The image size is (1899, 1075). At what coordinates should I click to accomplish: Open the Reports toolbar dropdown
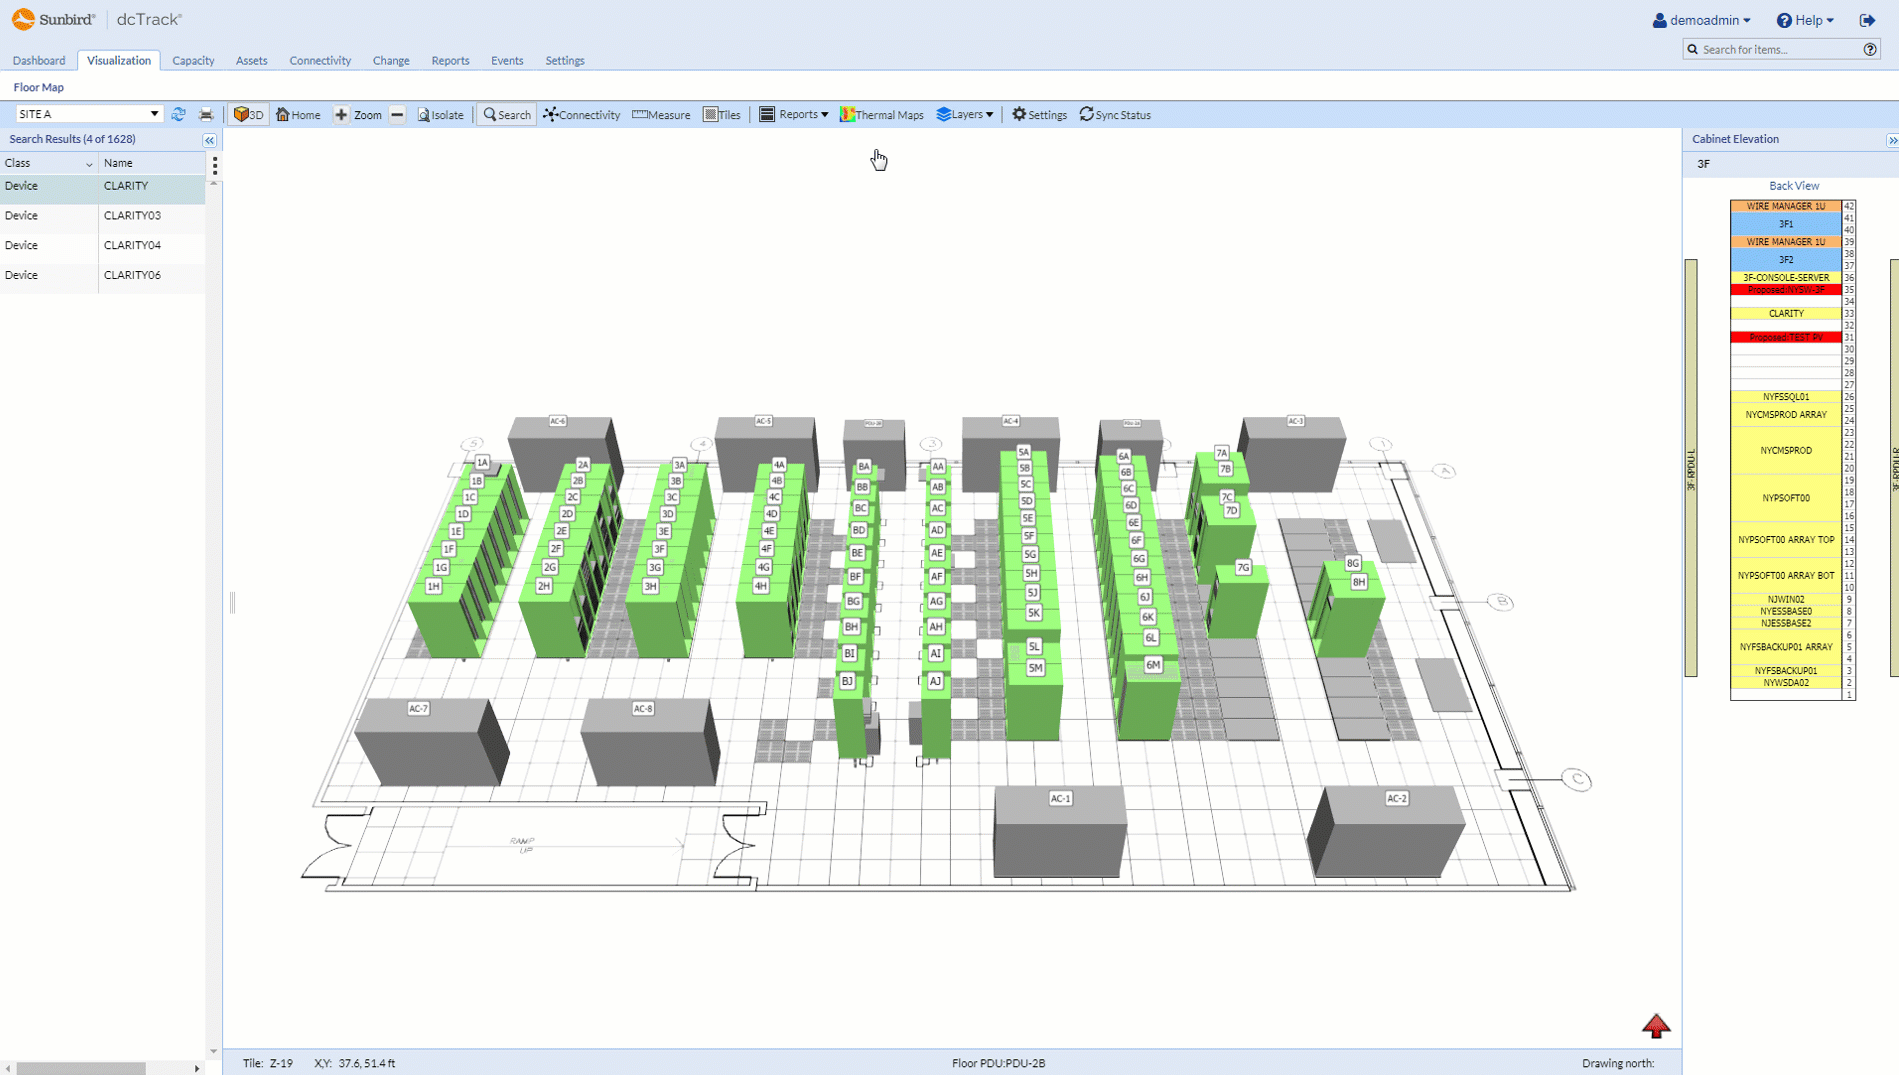(794, 115)
